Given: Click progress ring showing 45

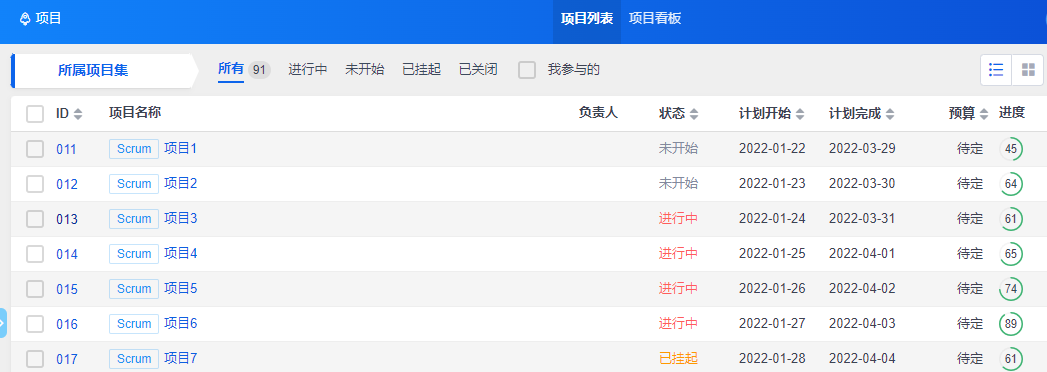Looking at the screenshot, I should 1011,149.
